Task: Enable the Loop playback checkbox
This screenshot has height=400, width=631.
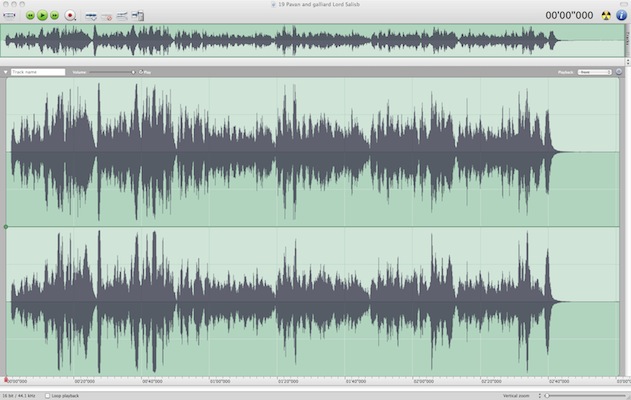Action: click(x=47, y=396)
